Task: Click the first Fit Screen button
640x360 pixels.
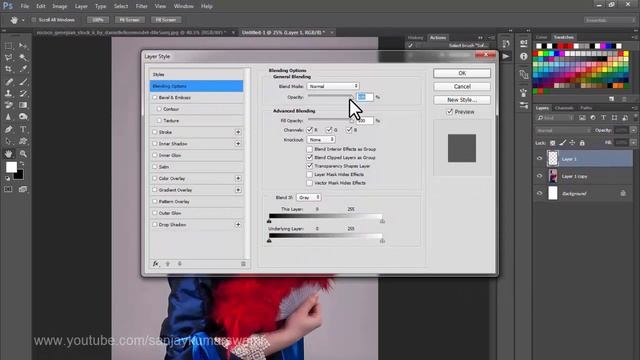Action: tap(129, 20)
